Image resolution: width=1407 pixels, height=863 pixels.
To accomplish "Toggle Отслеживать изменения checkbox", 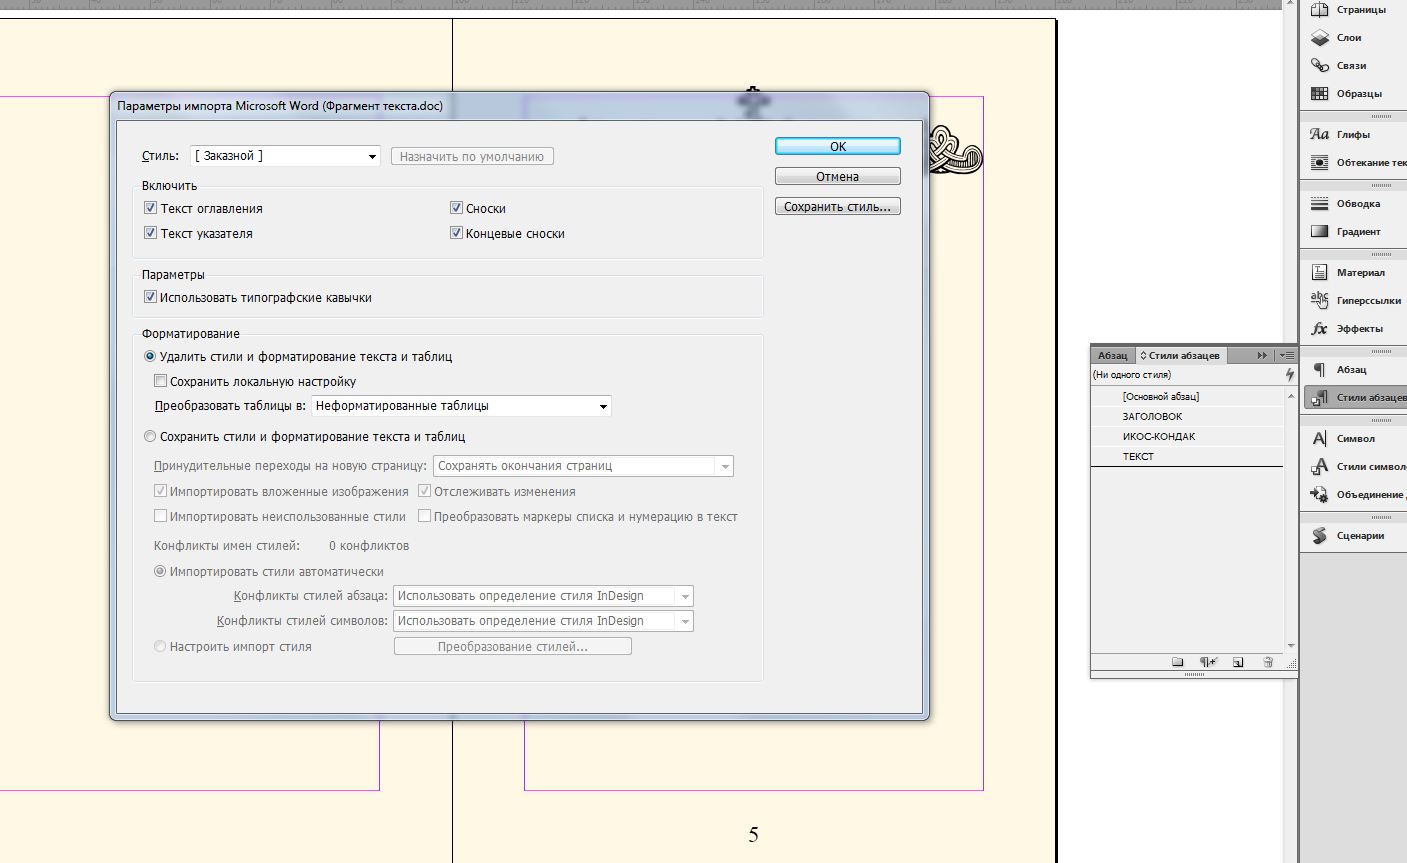I will pyautogui.click(x=424, y=491).
